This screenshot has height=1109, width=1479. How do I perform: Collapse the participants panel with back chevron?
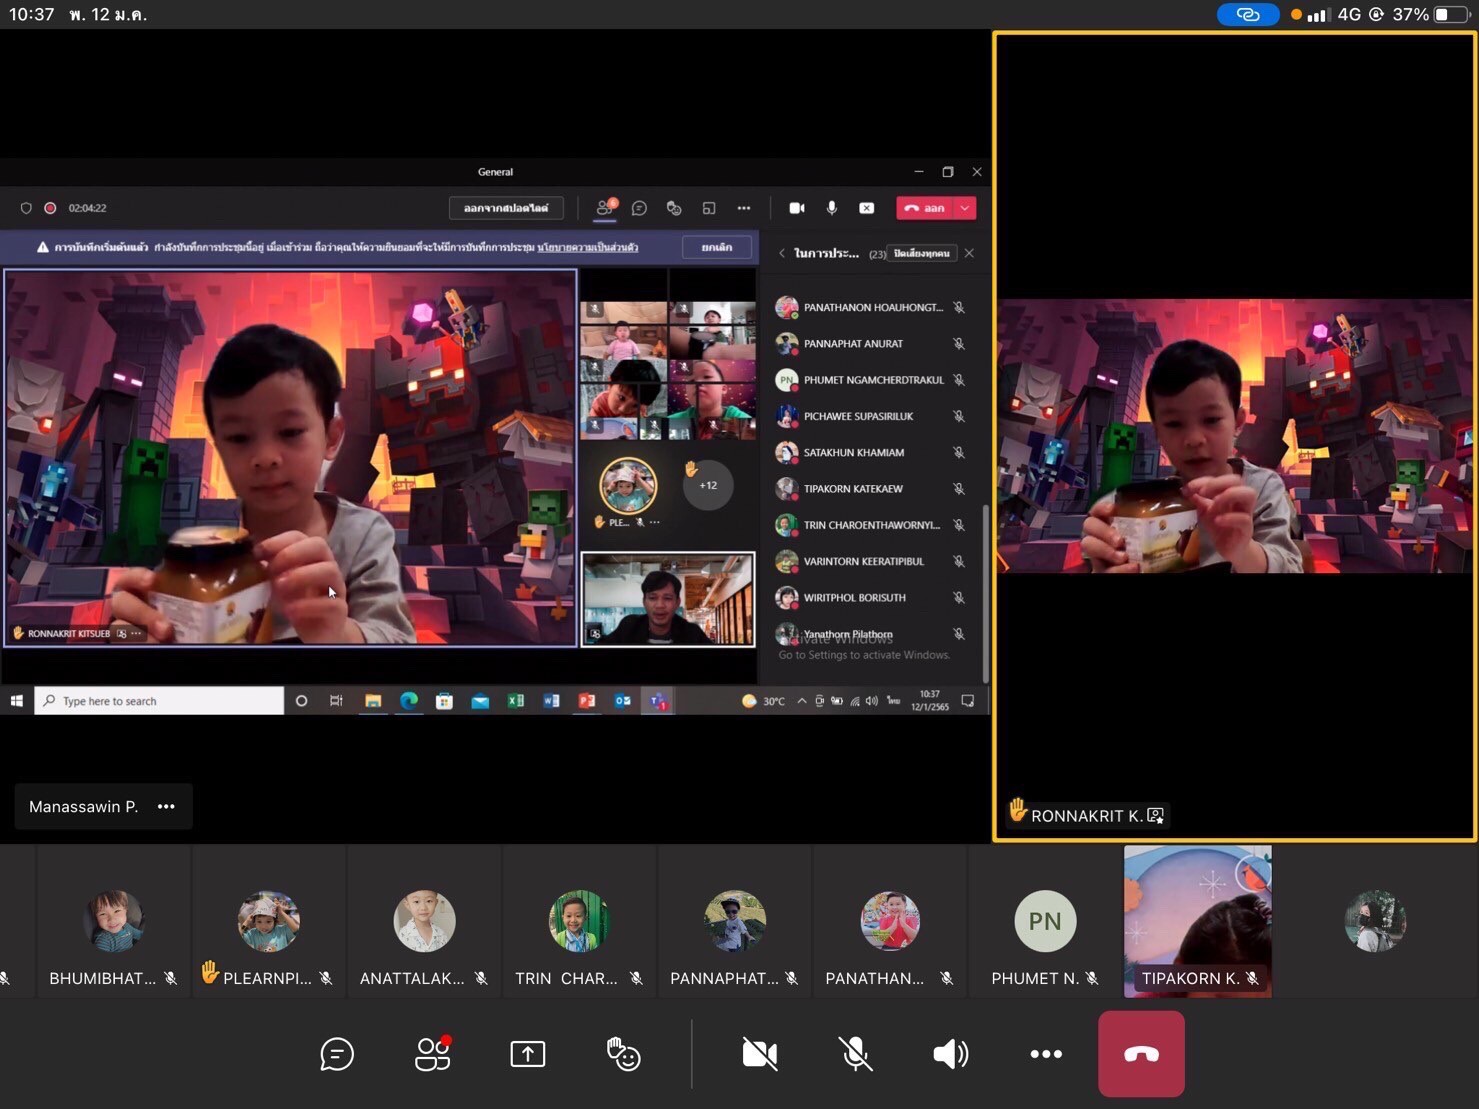(x=782, y=254)
